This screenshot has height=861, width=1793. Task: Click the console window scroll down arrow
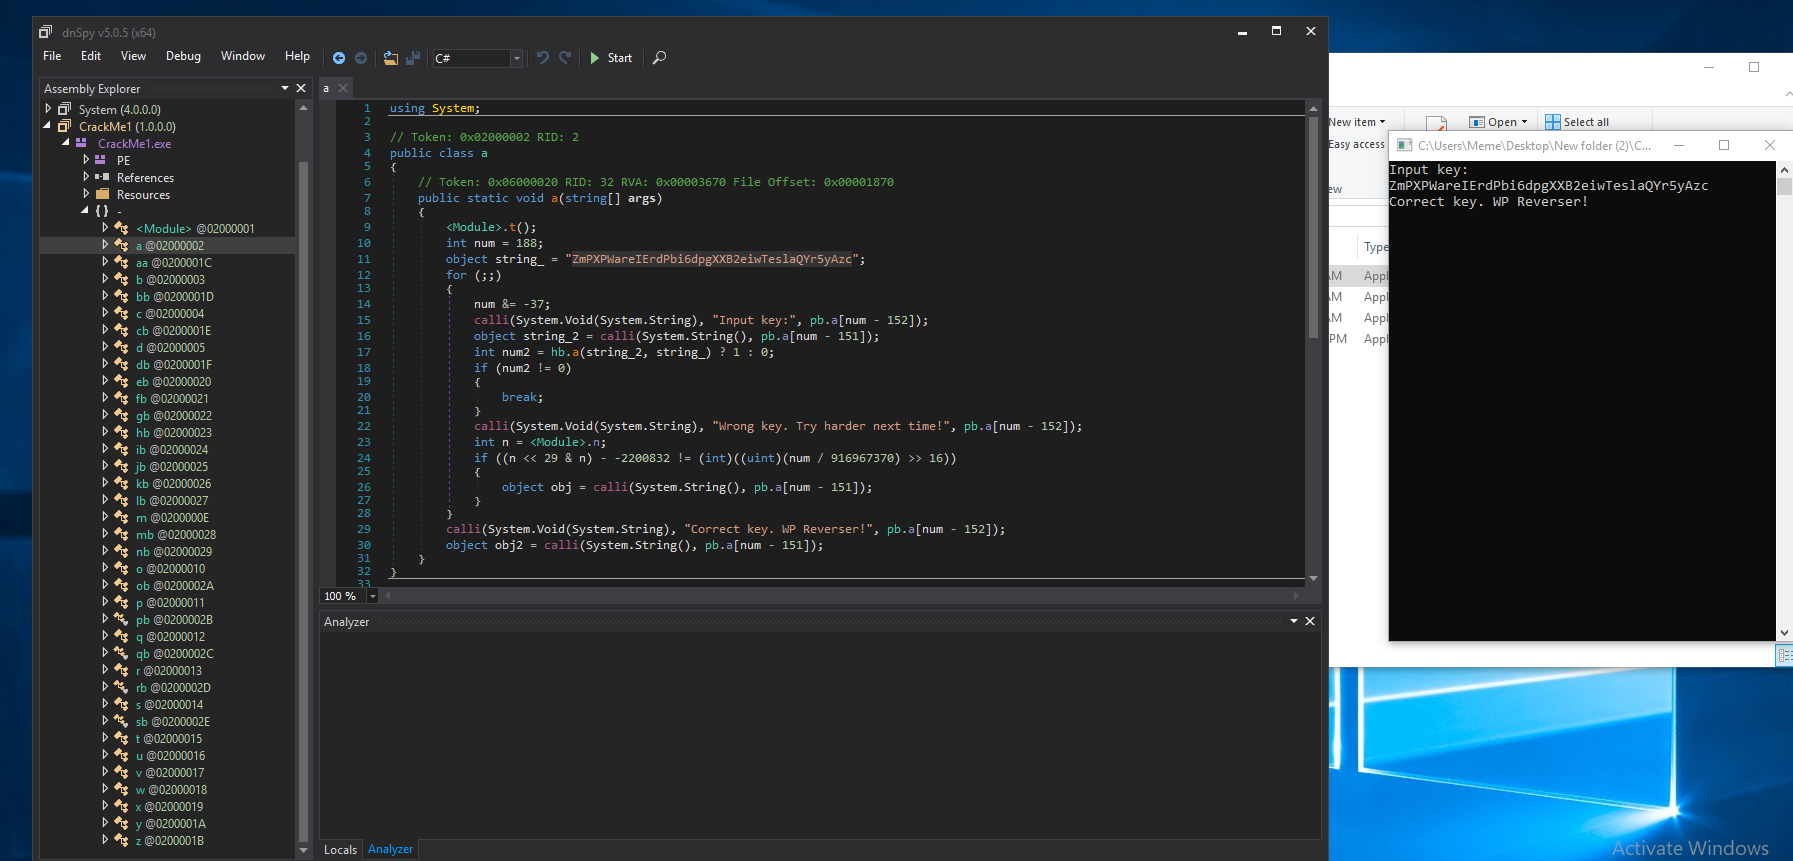click(x=1784, y=633)
